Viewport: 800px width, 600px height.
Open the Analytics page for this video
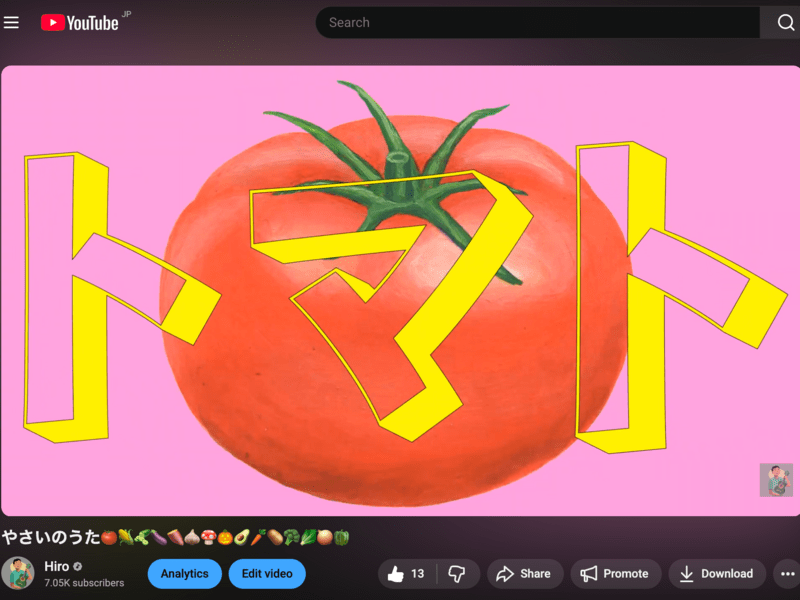point(184,574)
